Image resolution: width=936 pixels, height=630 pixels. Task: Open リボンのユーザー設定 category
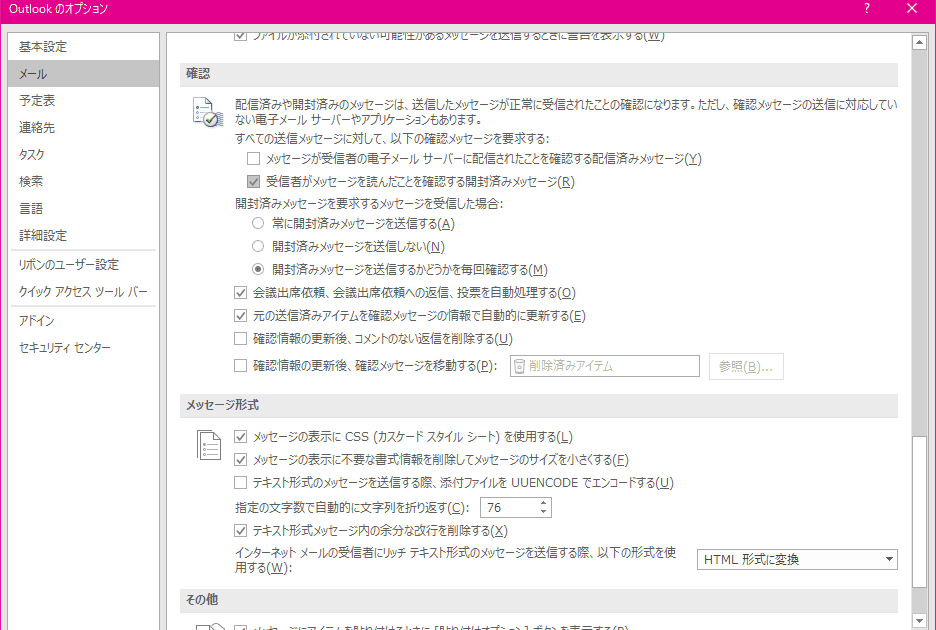pos(84,265)
